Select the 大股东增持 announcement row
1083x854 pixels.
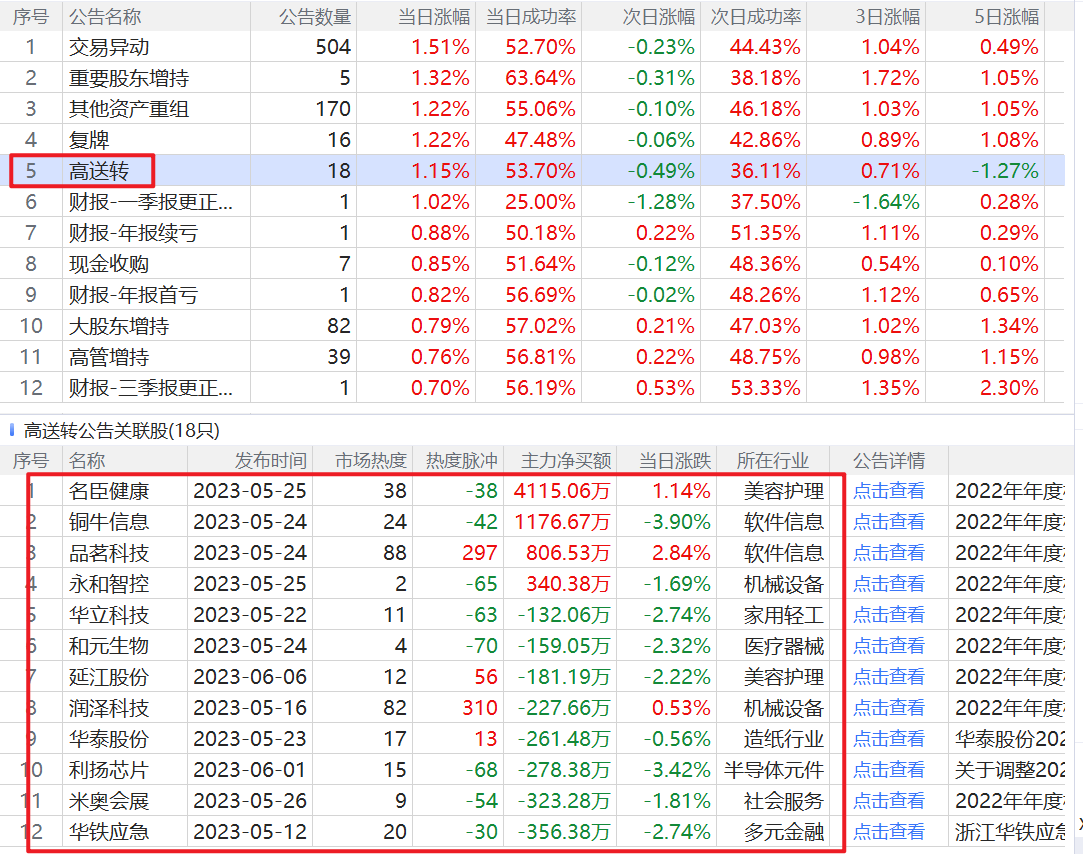tap(532, 326)
